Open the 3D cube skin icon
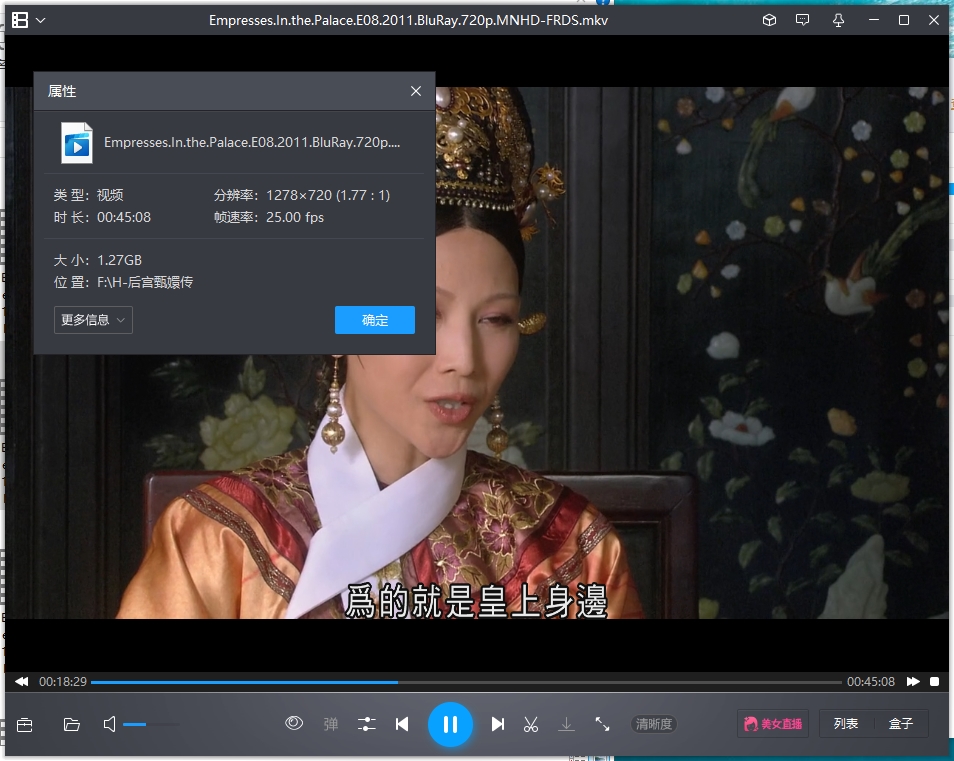 click(769, 20)
